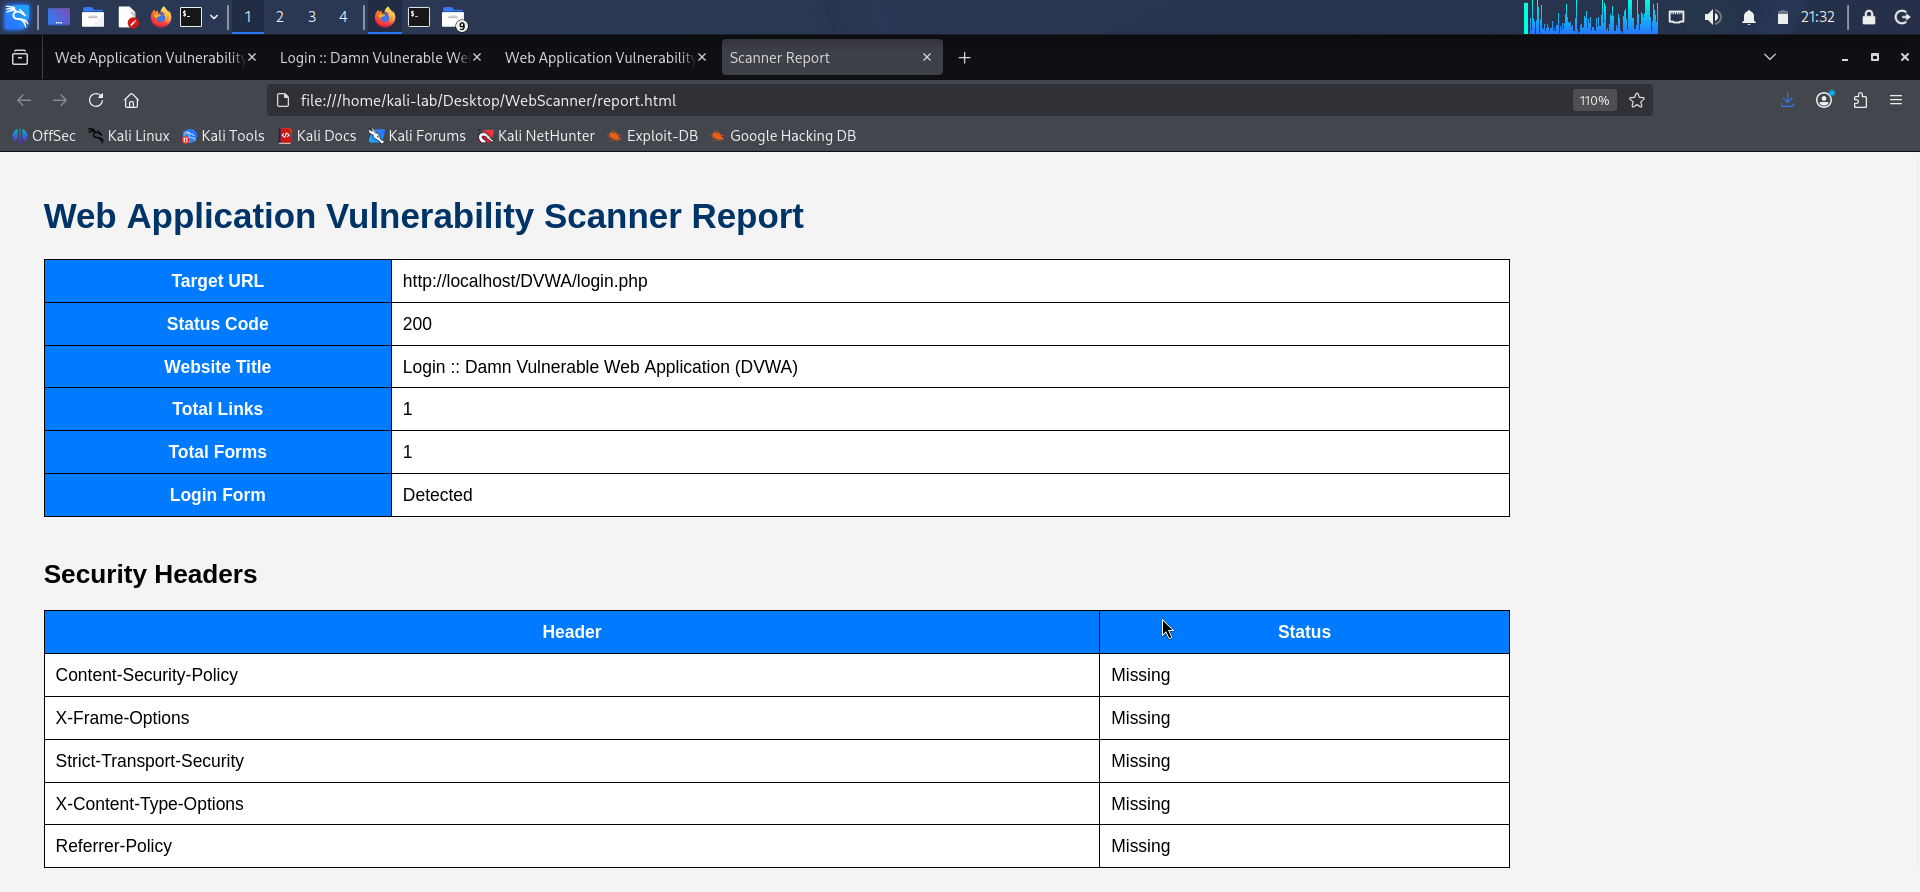The image size is (1920, 892).
Task: Open the Kali NetHunter bookmark
Action: [536, 136]
